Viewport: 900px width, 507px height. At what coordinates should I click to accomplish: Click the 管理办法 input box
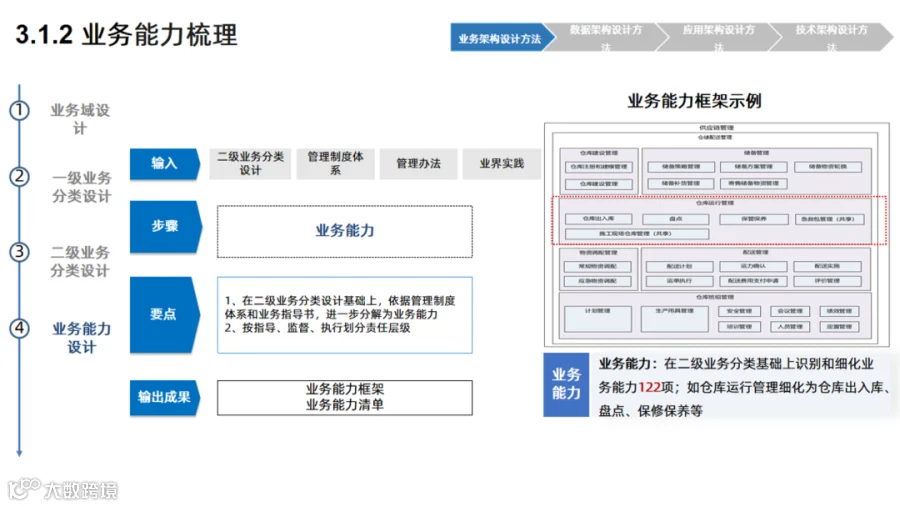click(x=418, y=164)
